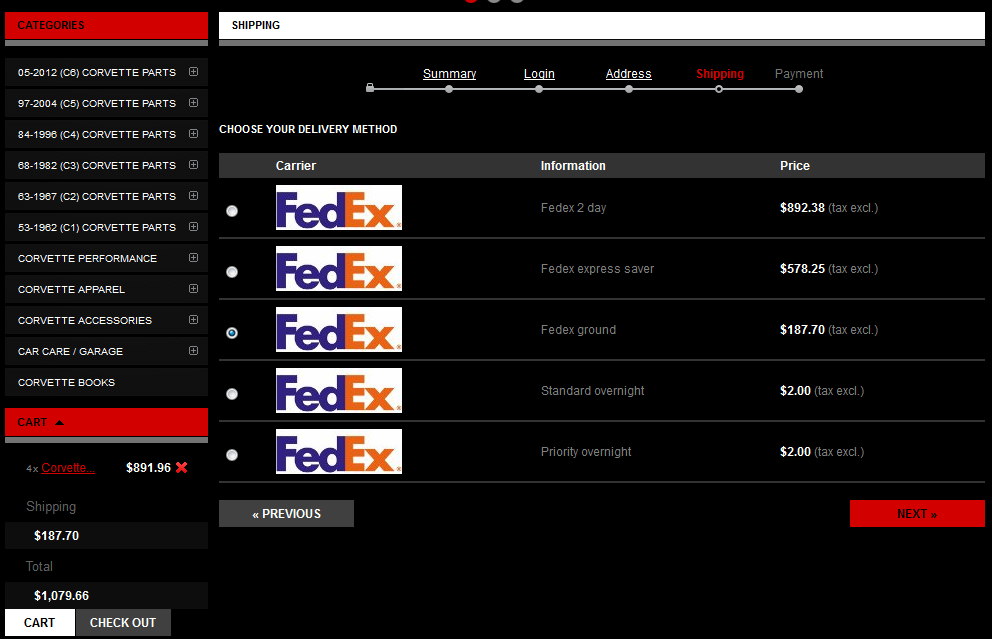Continue with the Next button
Viewport: 992px width, 639px height.
(917, 514)
